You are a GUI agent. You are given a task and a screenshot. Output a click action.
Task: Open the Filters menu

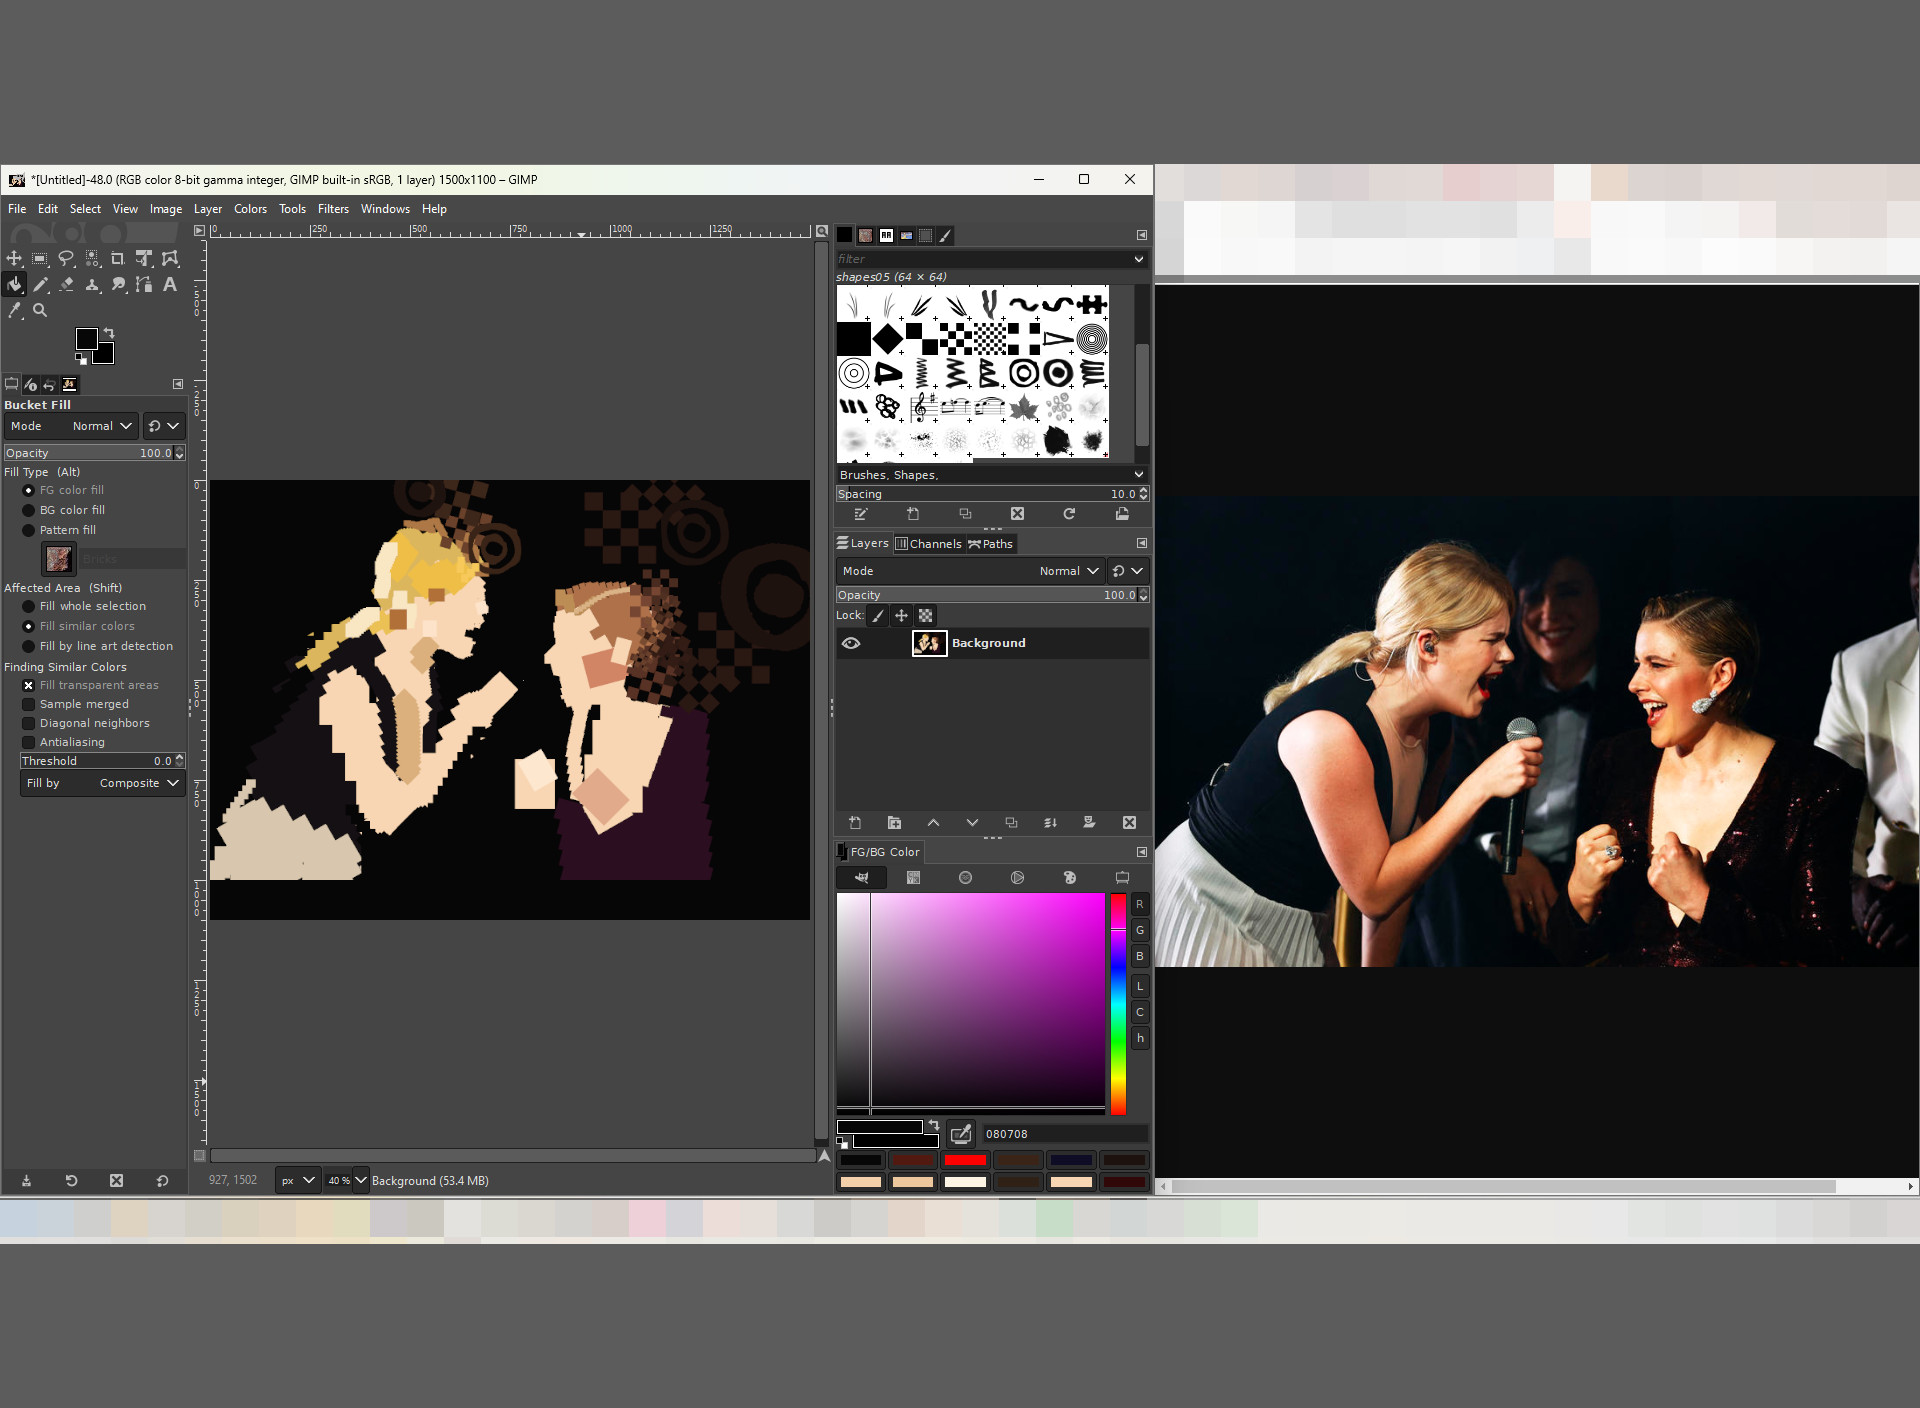pos(333,209)
